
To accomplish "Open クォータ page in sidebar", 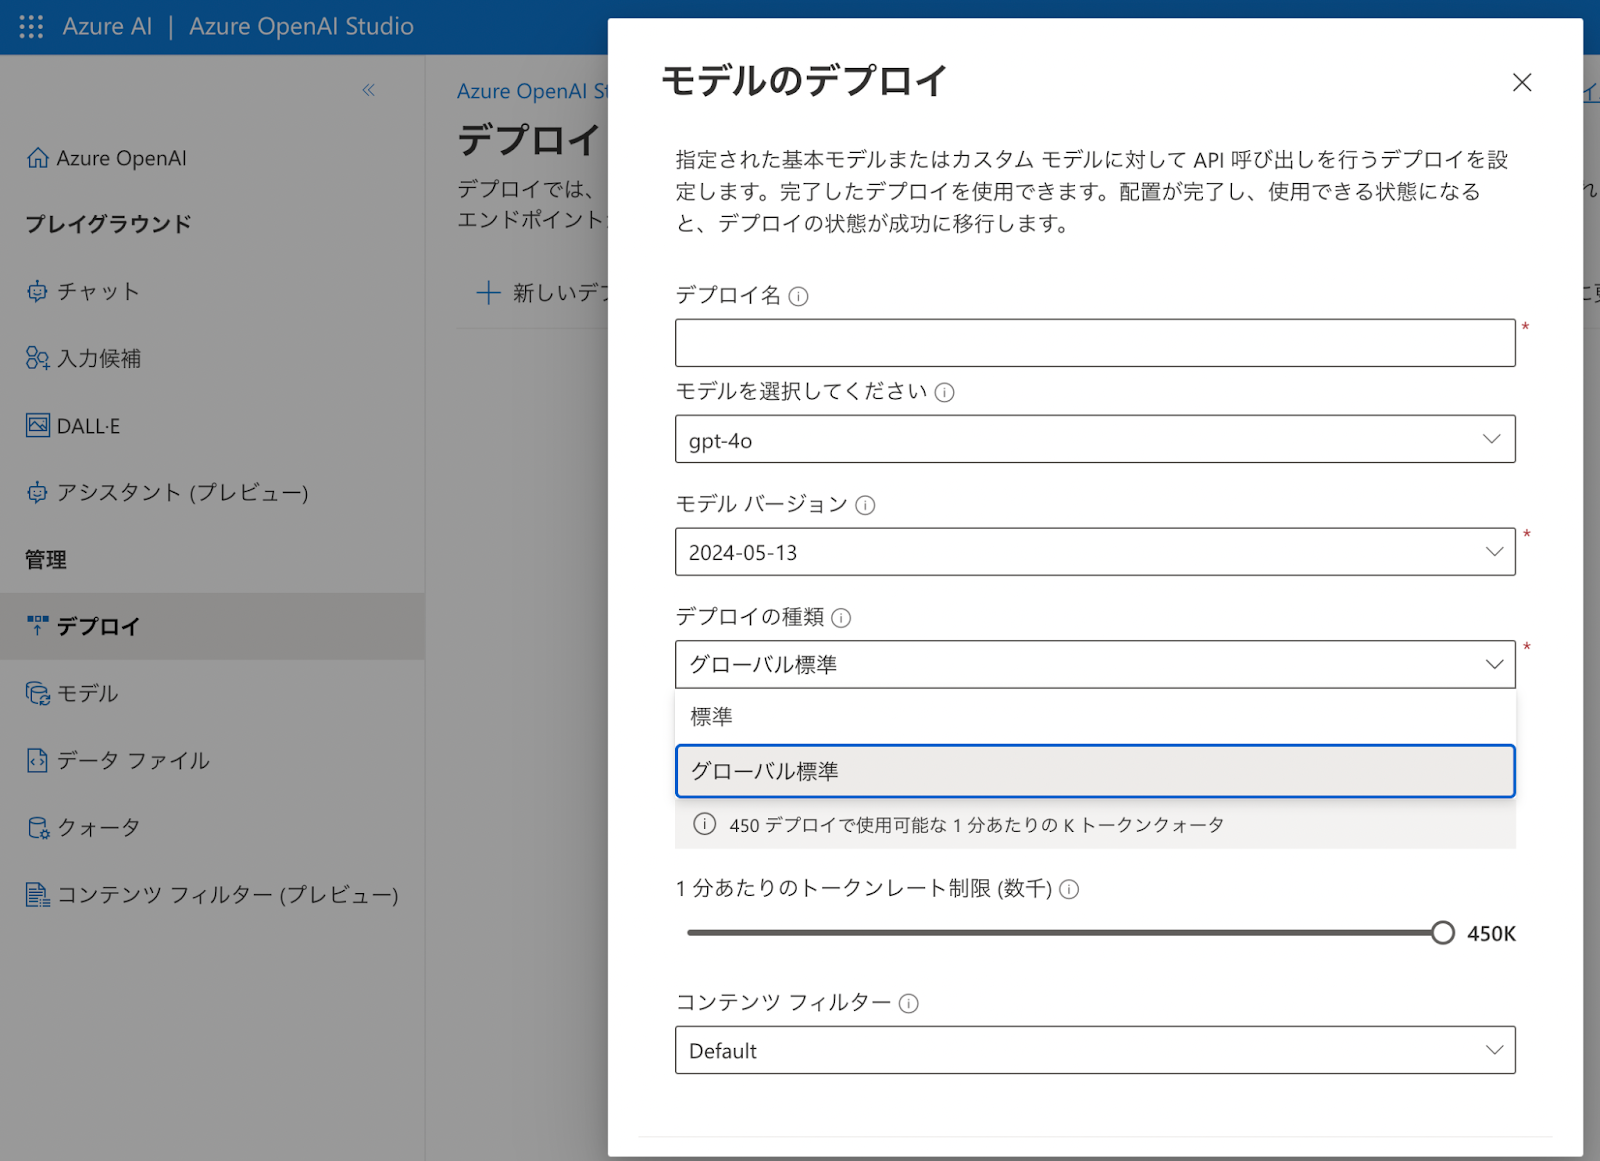I will tap(98, 828).
